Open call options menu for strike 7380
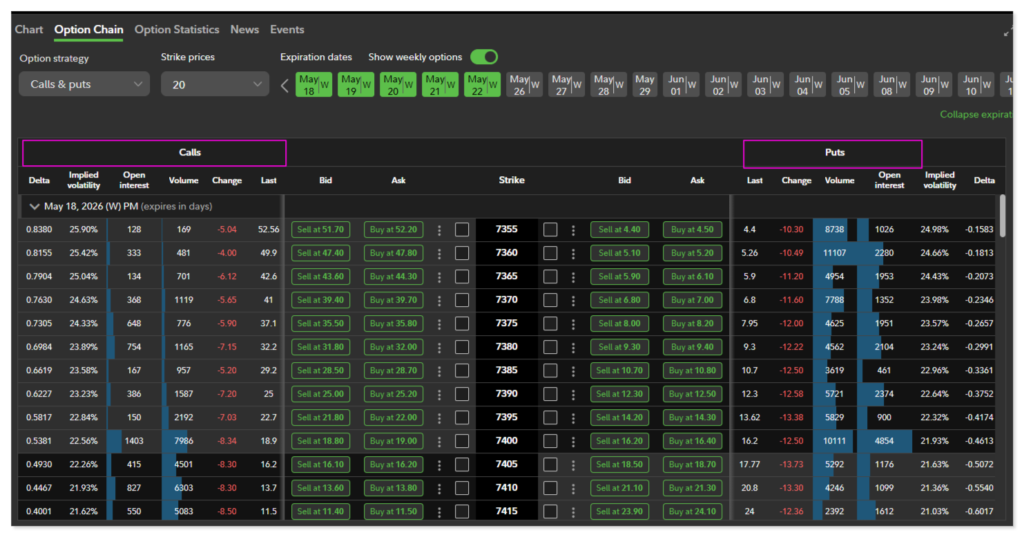The image size is (1024, 537). [x=440, y=348]
